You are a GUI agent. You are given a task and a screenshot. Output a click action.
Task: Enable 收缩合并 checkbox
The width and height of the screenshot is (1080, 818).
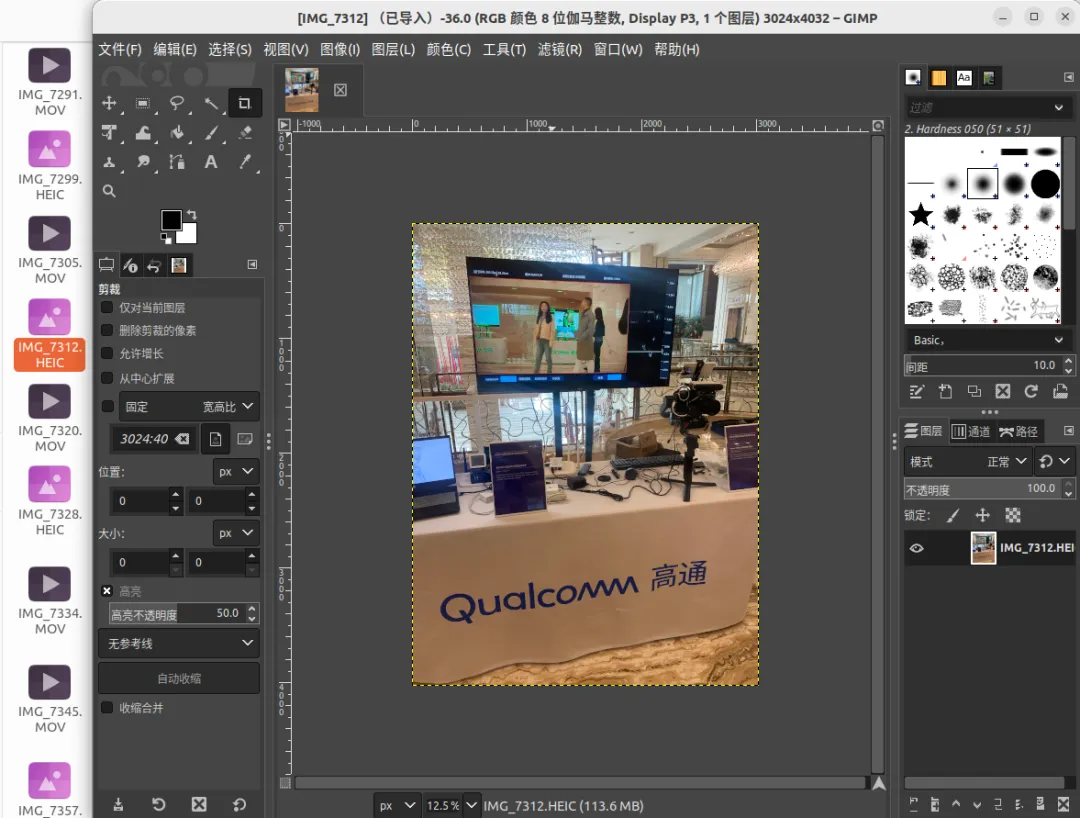click(x=107, y=707)
